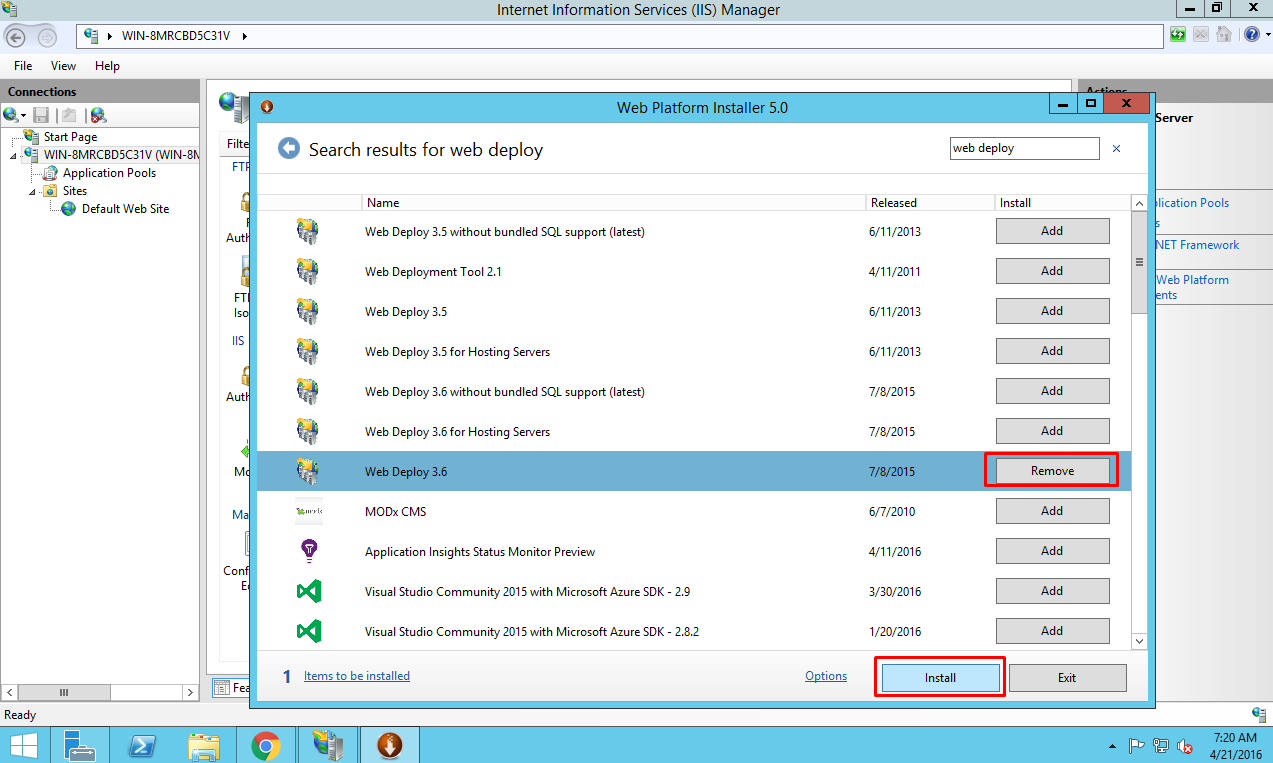This screenshot has width=1273, height=763.
Task: Add Web Deploy 3.5 for Hosting Servers
Action: (x=1052, y=351)
